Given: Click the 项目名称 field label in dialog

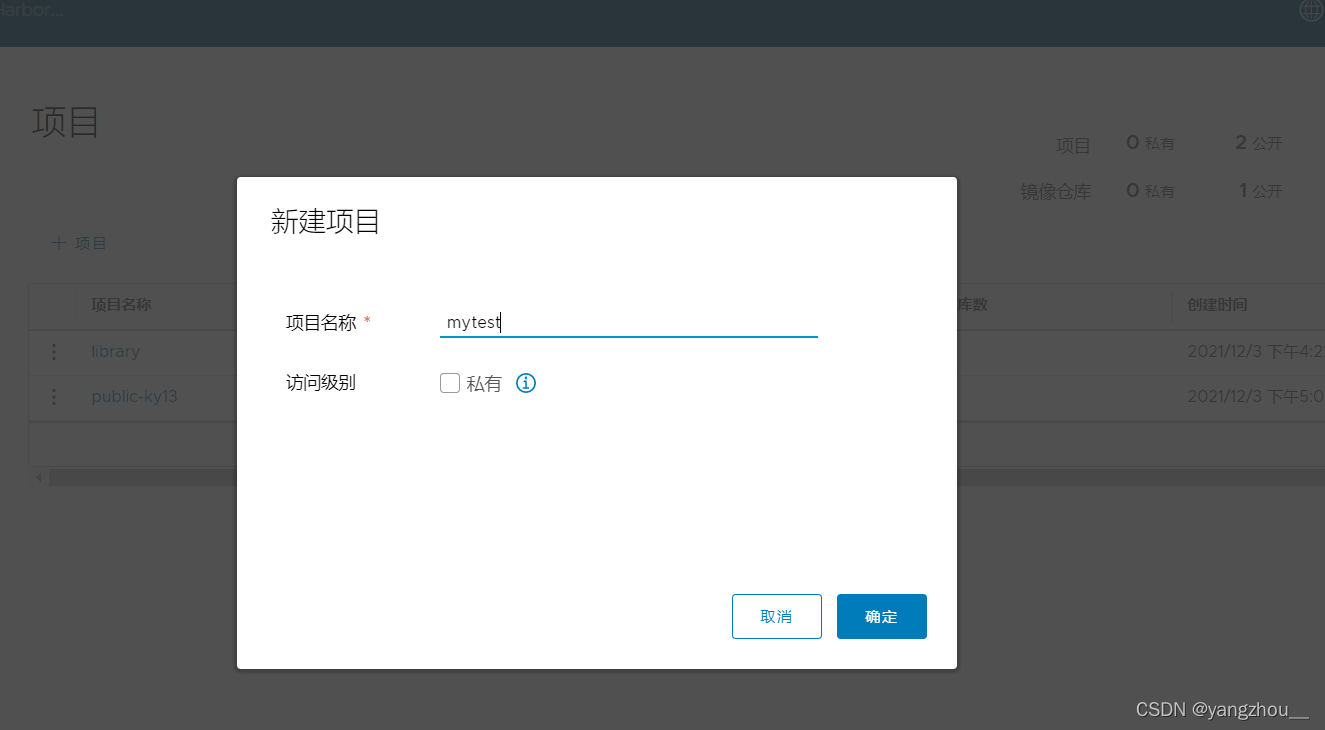Looking at the screenshot, I should [x=321, y=322].
